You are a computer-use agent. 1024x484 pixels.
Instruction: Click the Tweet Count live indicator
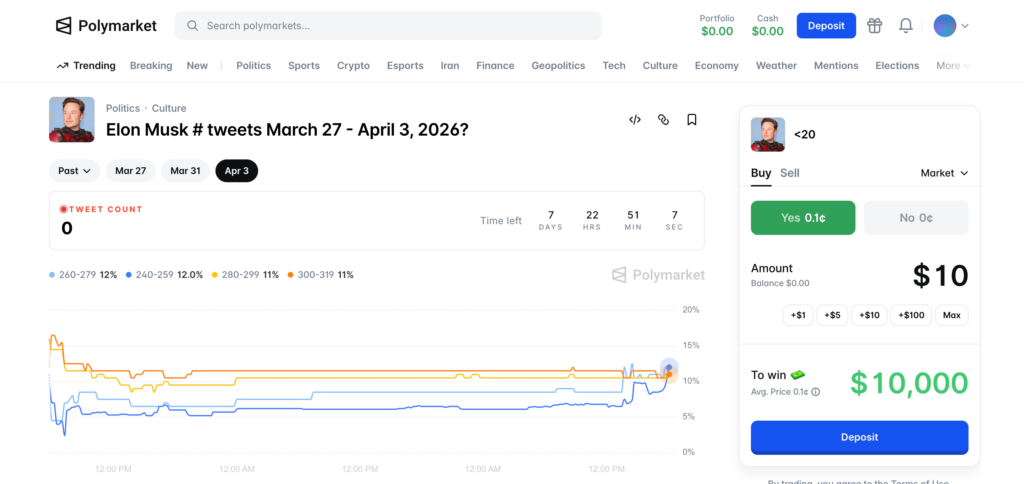[63, 210]
